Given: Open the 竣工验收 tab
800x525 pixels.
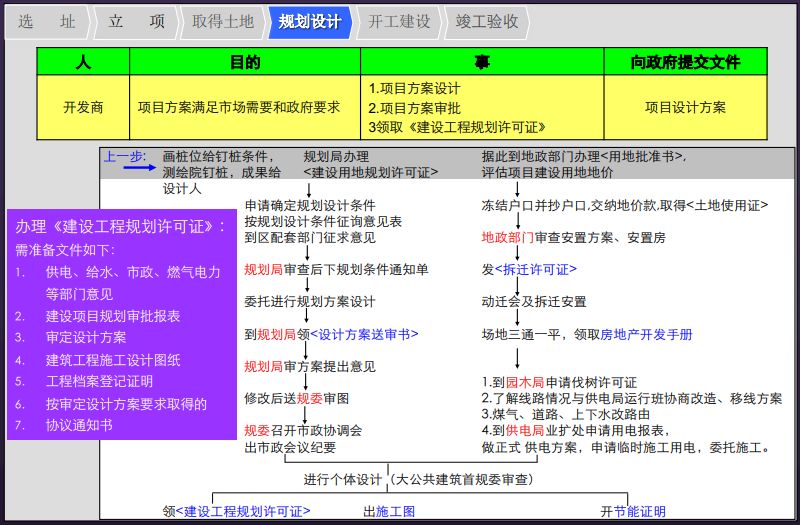Looking at the screenshot, I should tap(487, 21).
